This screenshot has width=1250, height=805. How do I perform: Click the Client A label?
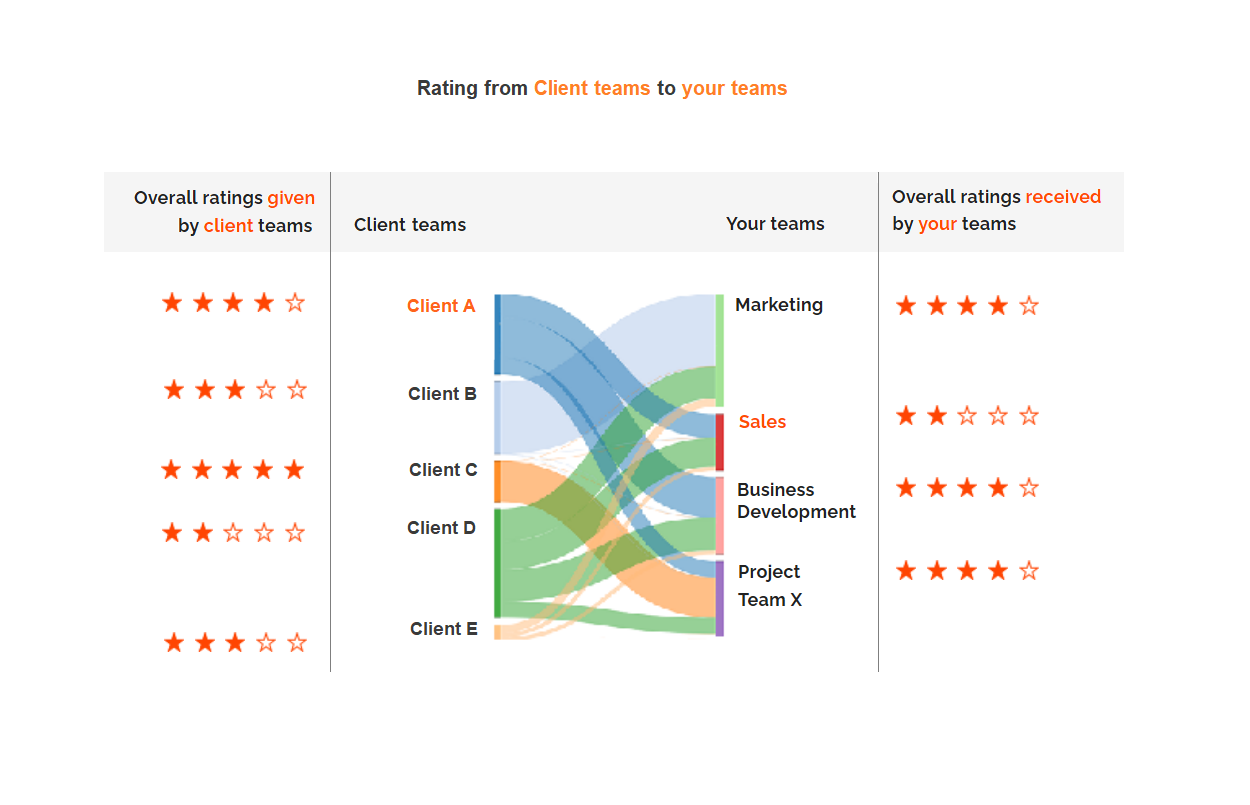(441, 306)
